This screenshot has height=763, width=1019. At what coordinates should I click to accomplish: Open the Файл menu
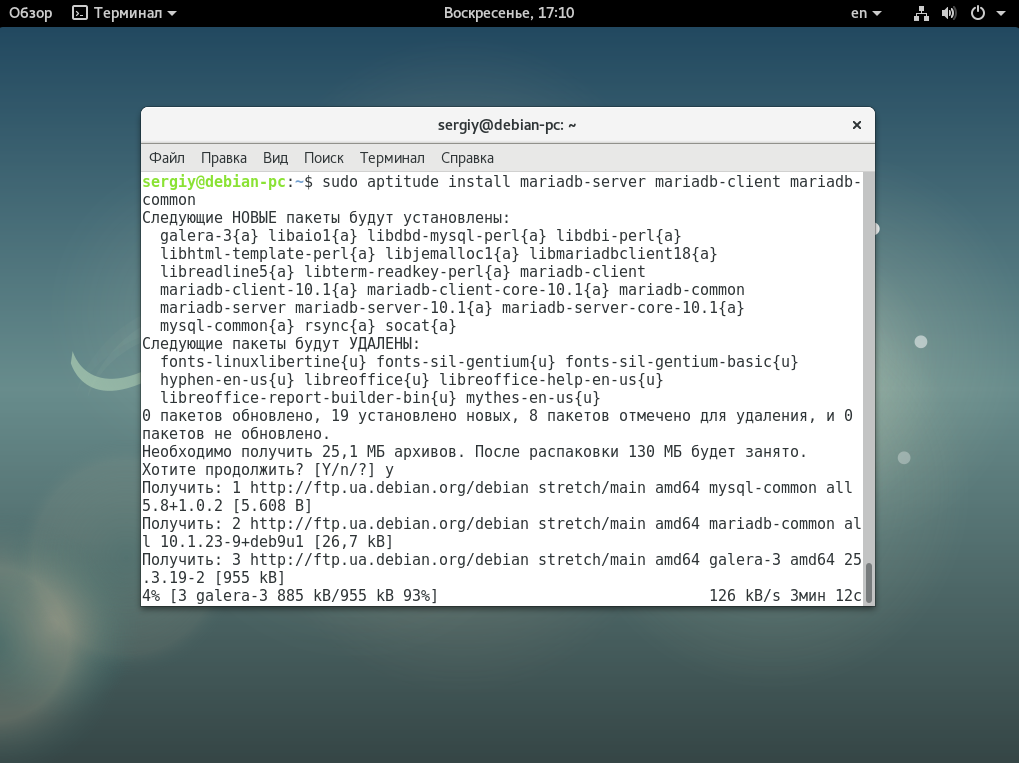[x=167, y=158]
